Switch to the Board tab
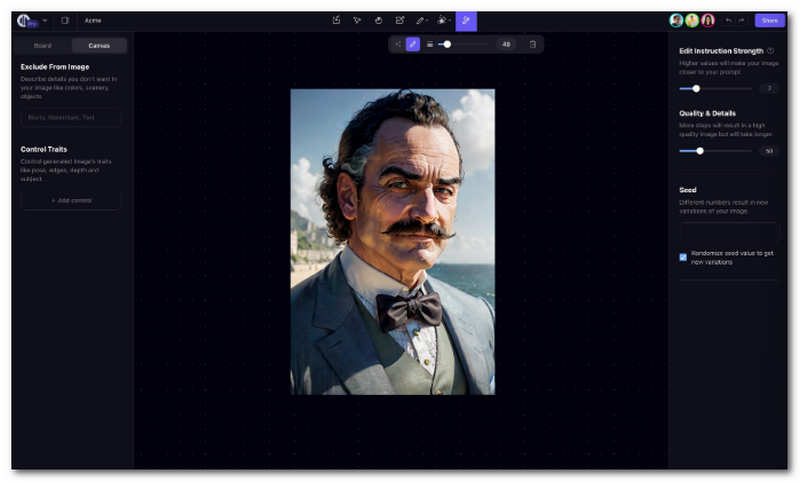 [x=43, y=45]
